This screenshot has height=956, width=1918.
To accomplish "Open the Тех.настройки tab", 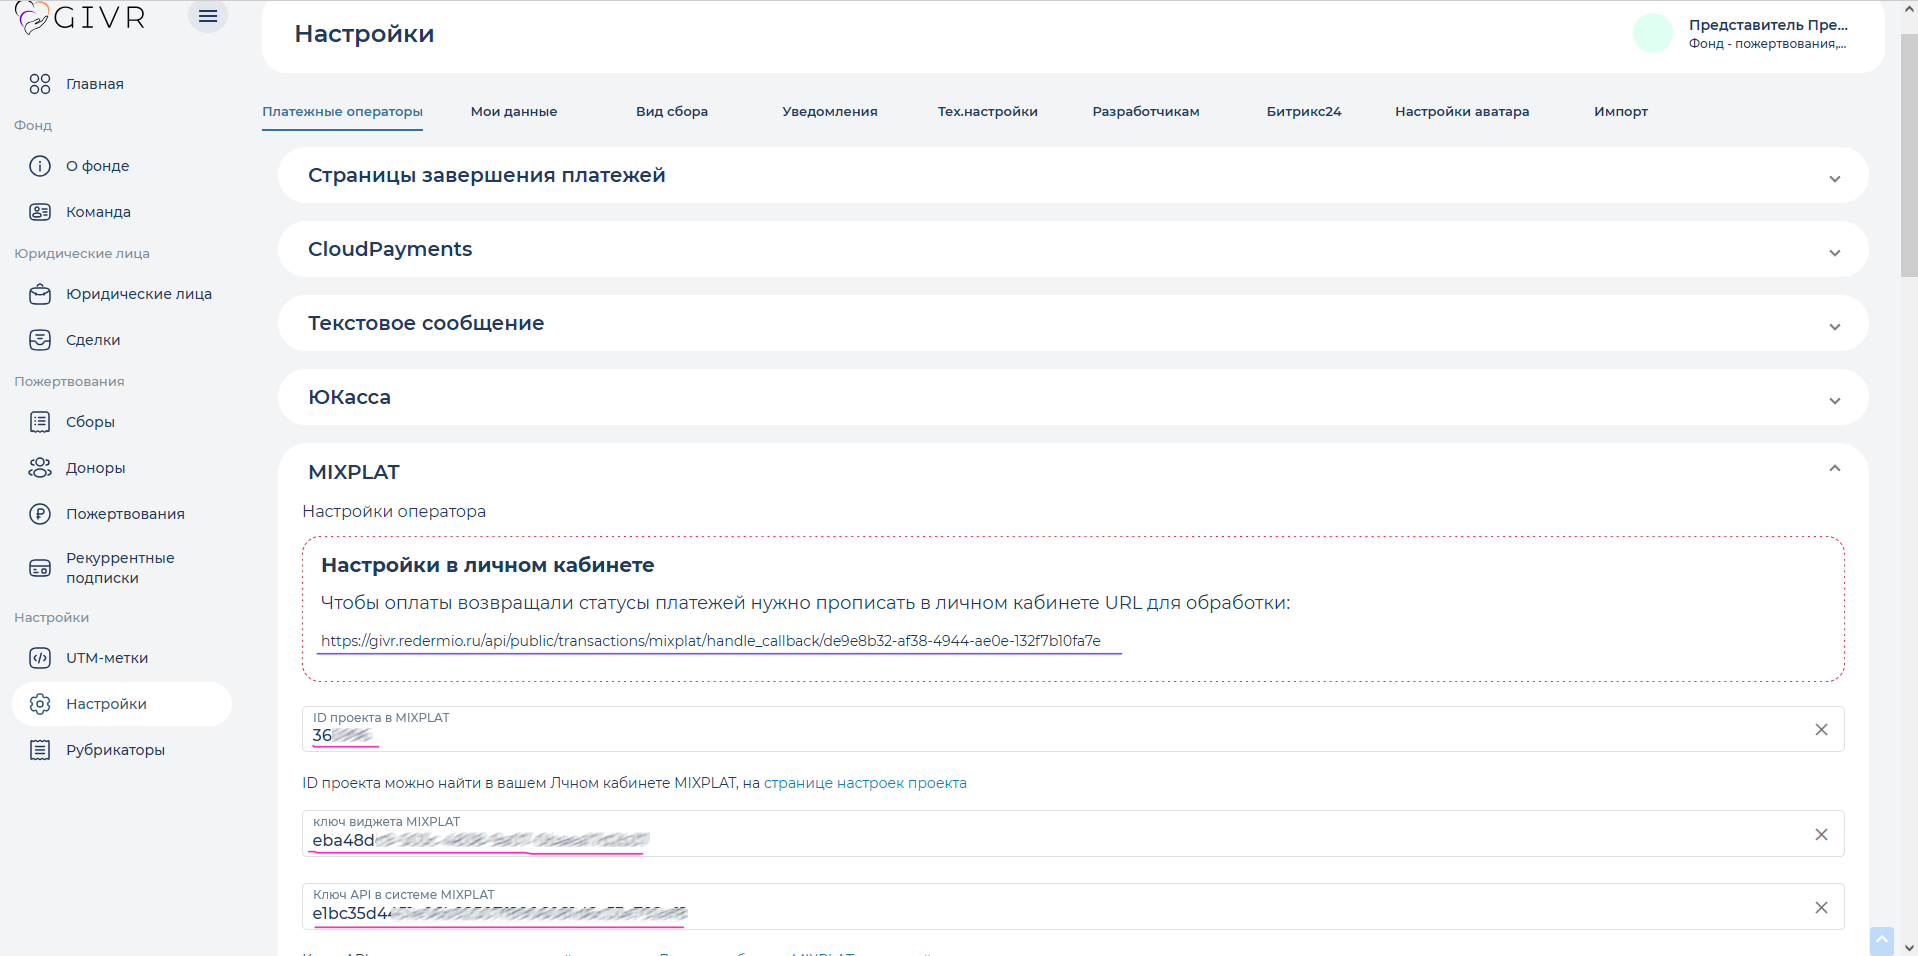I will pyautogui.click(x=988, y=112).
